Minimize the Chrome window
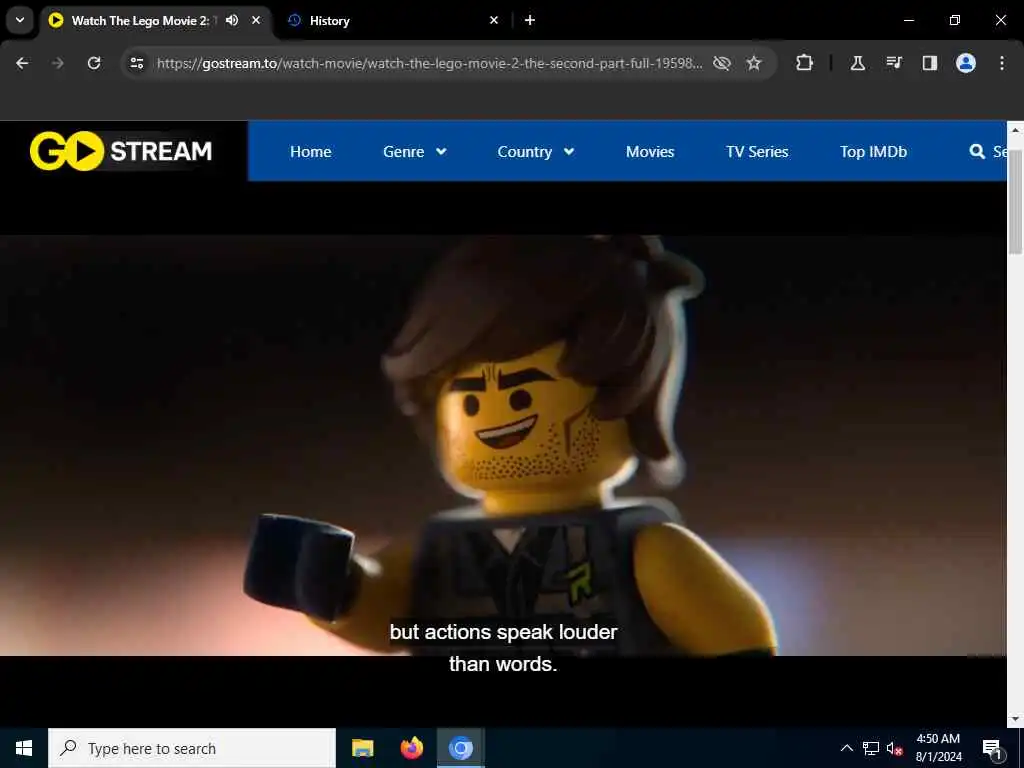1024x768 pixels. click(908, 20)
